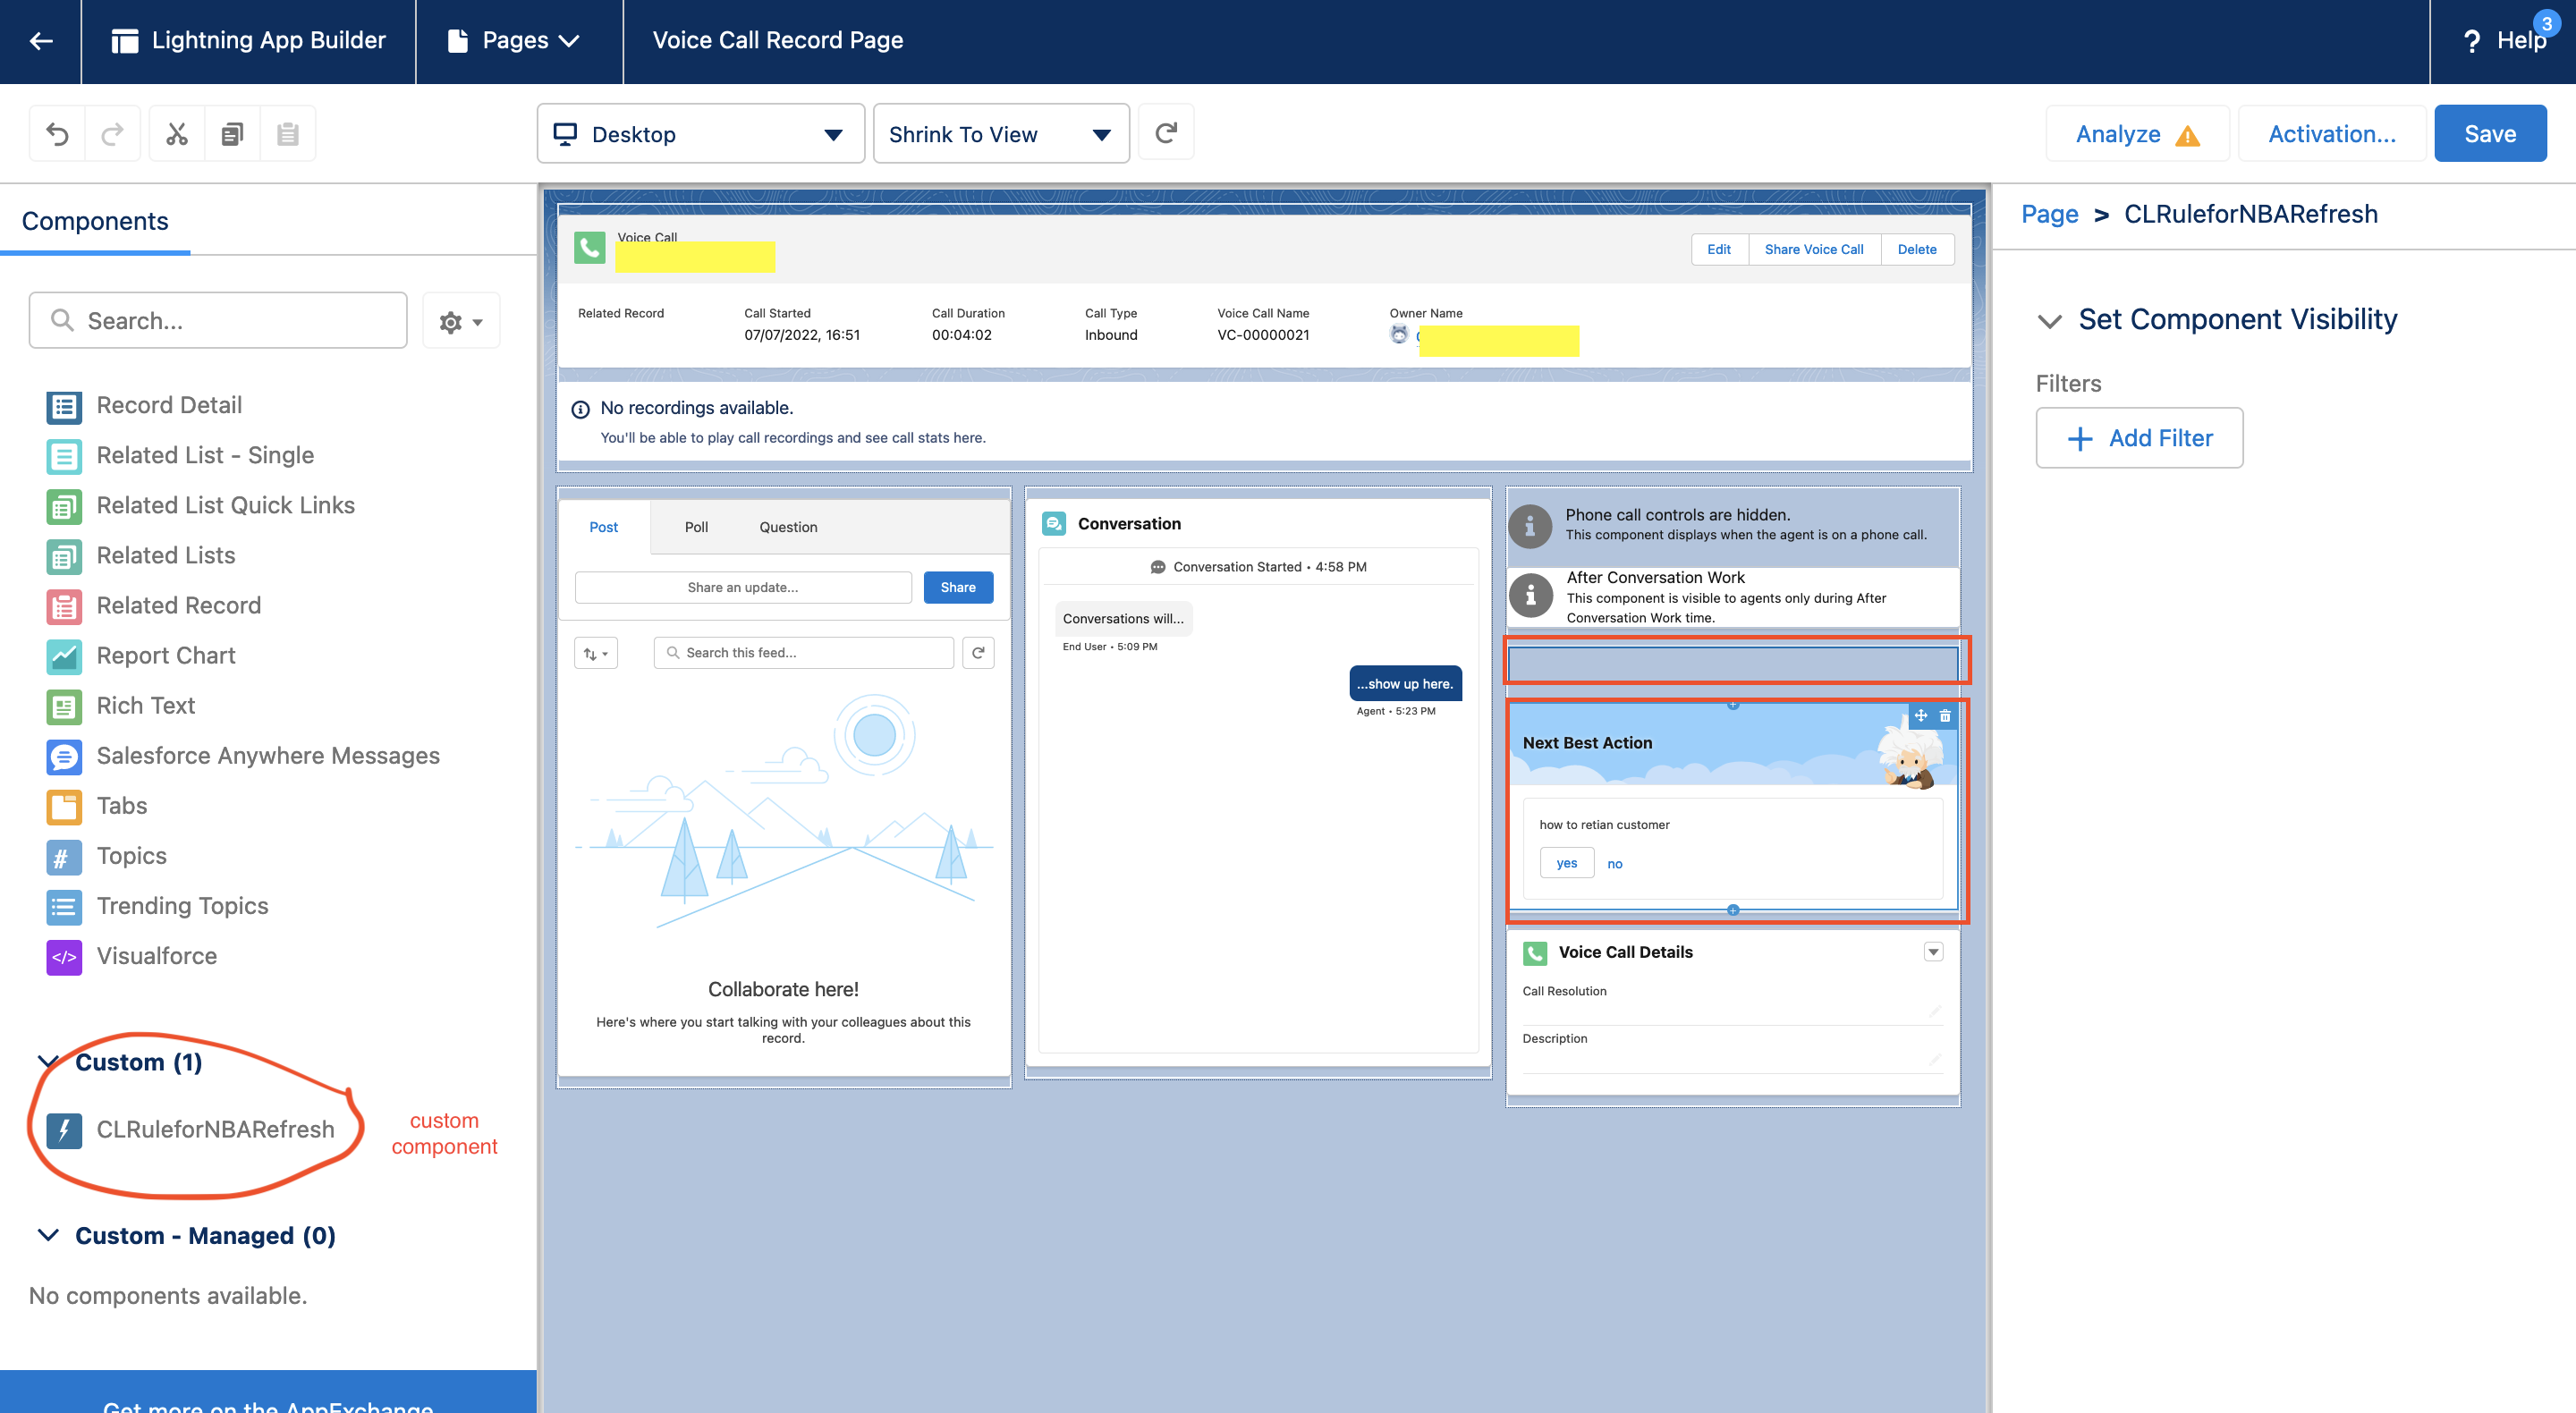Screen dimensions: 2576x1413
Task: Click the components Search field
Action: tap(218, 321)
